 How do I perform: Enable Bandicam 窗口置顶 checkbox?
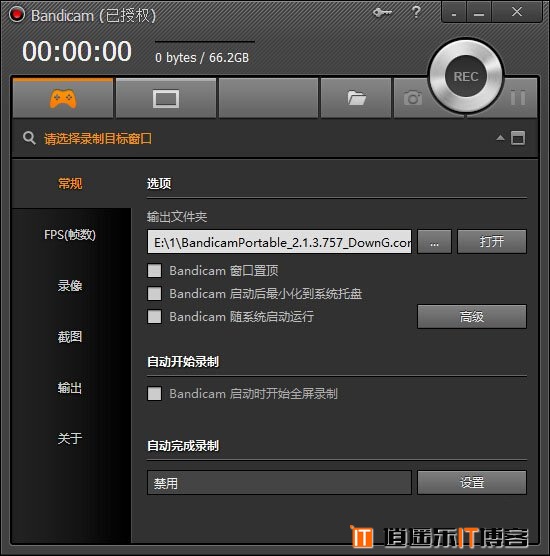(154, 271)
